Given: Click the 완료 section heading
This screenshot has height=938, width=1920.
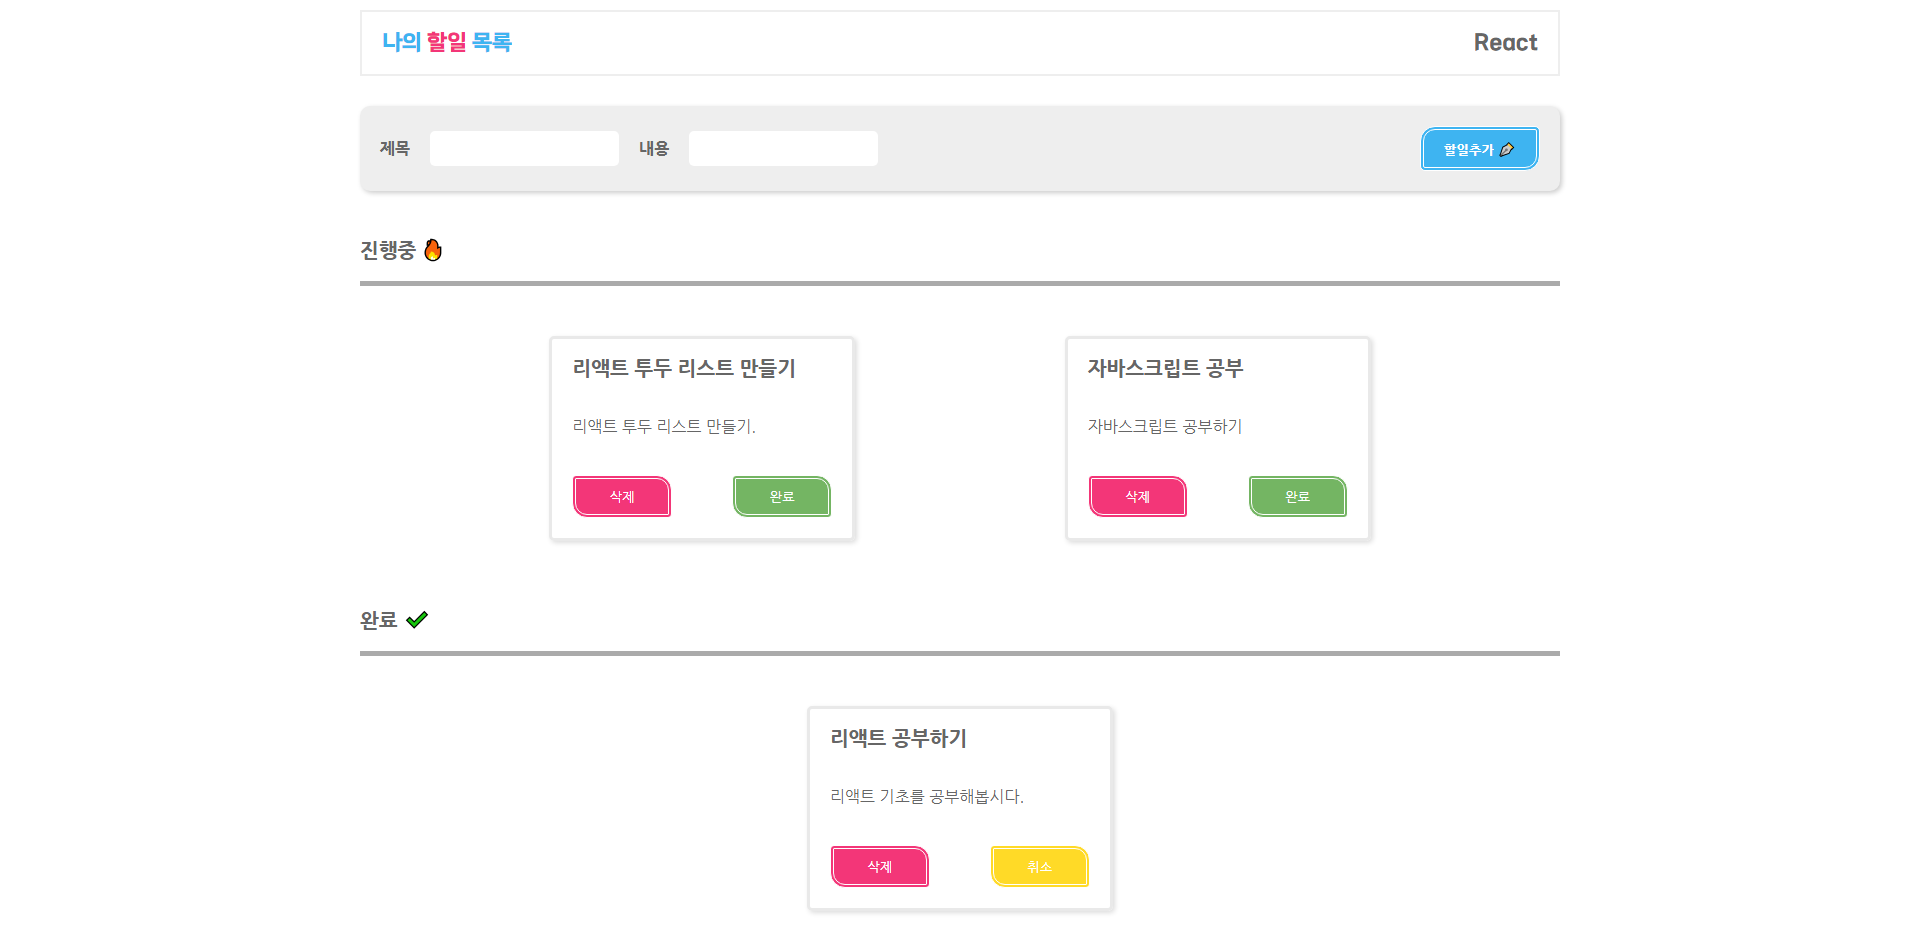Looking at the screenshot, I should (379, 620).
